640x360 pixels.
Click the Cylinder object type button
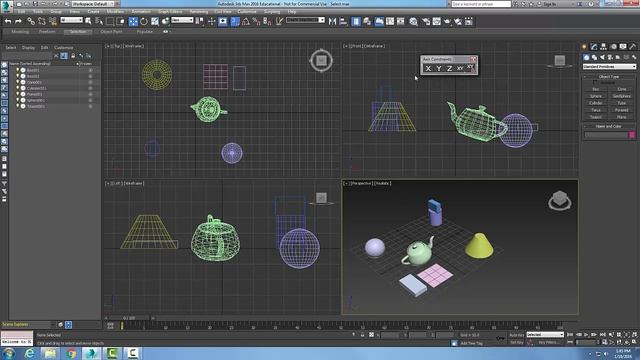tap(596, 103)
